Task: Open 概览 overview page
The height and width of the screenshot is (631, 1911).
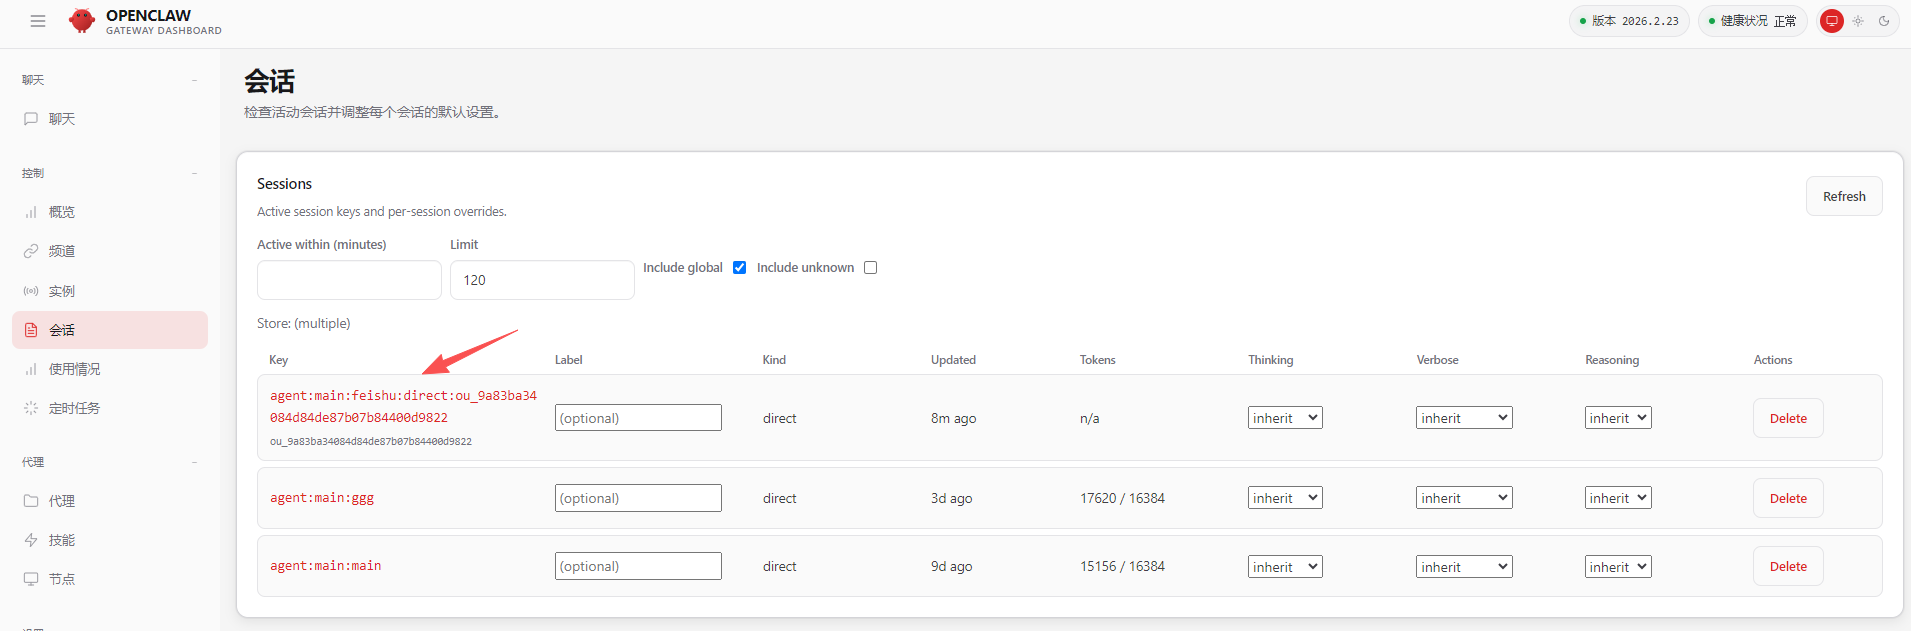Action: point(110,212)
